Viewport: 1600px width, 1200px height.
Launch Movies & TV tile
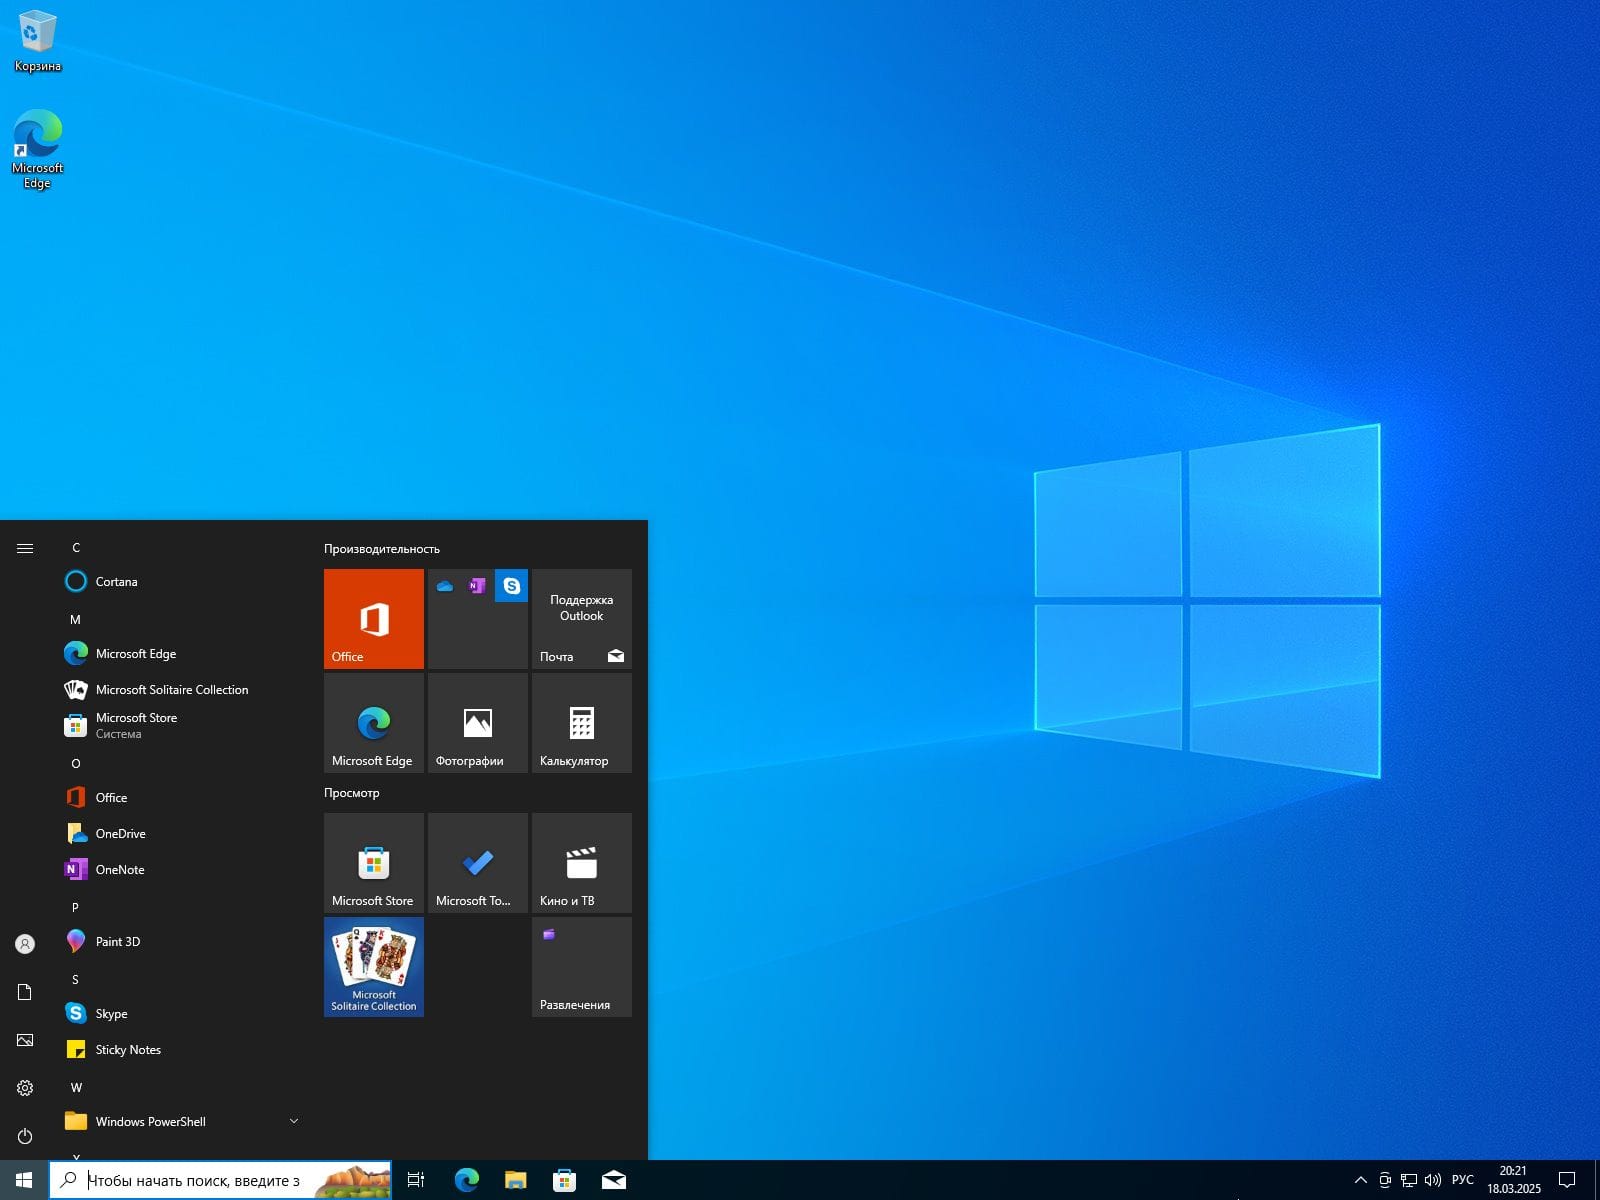(581, 862)
